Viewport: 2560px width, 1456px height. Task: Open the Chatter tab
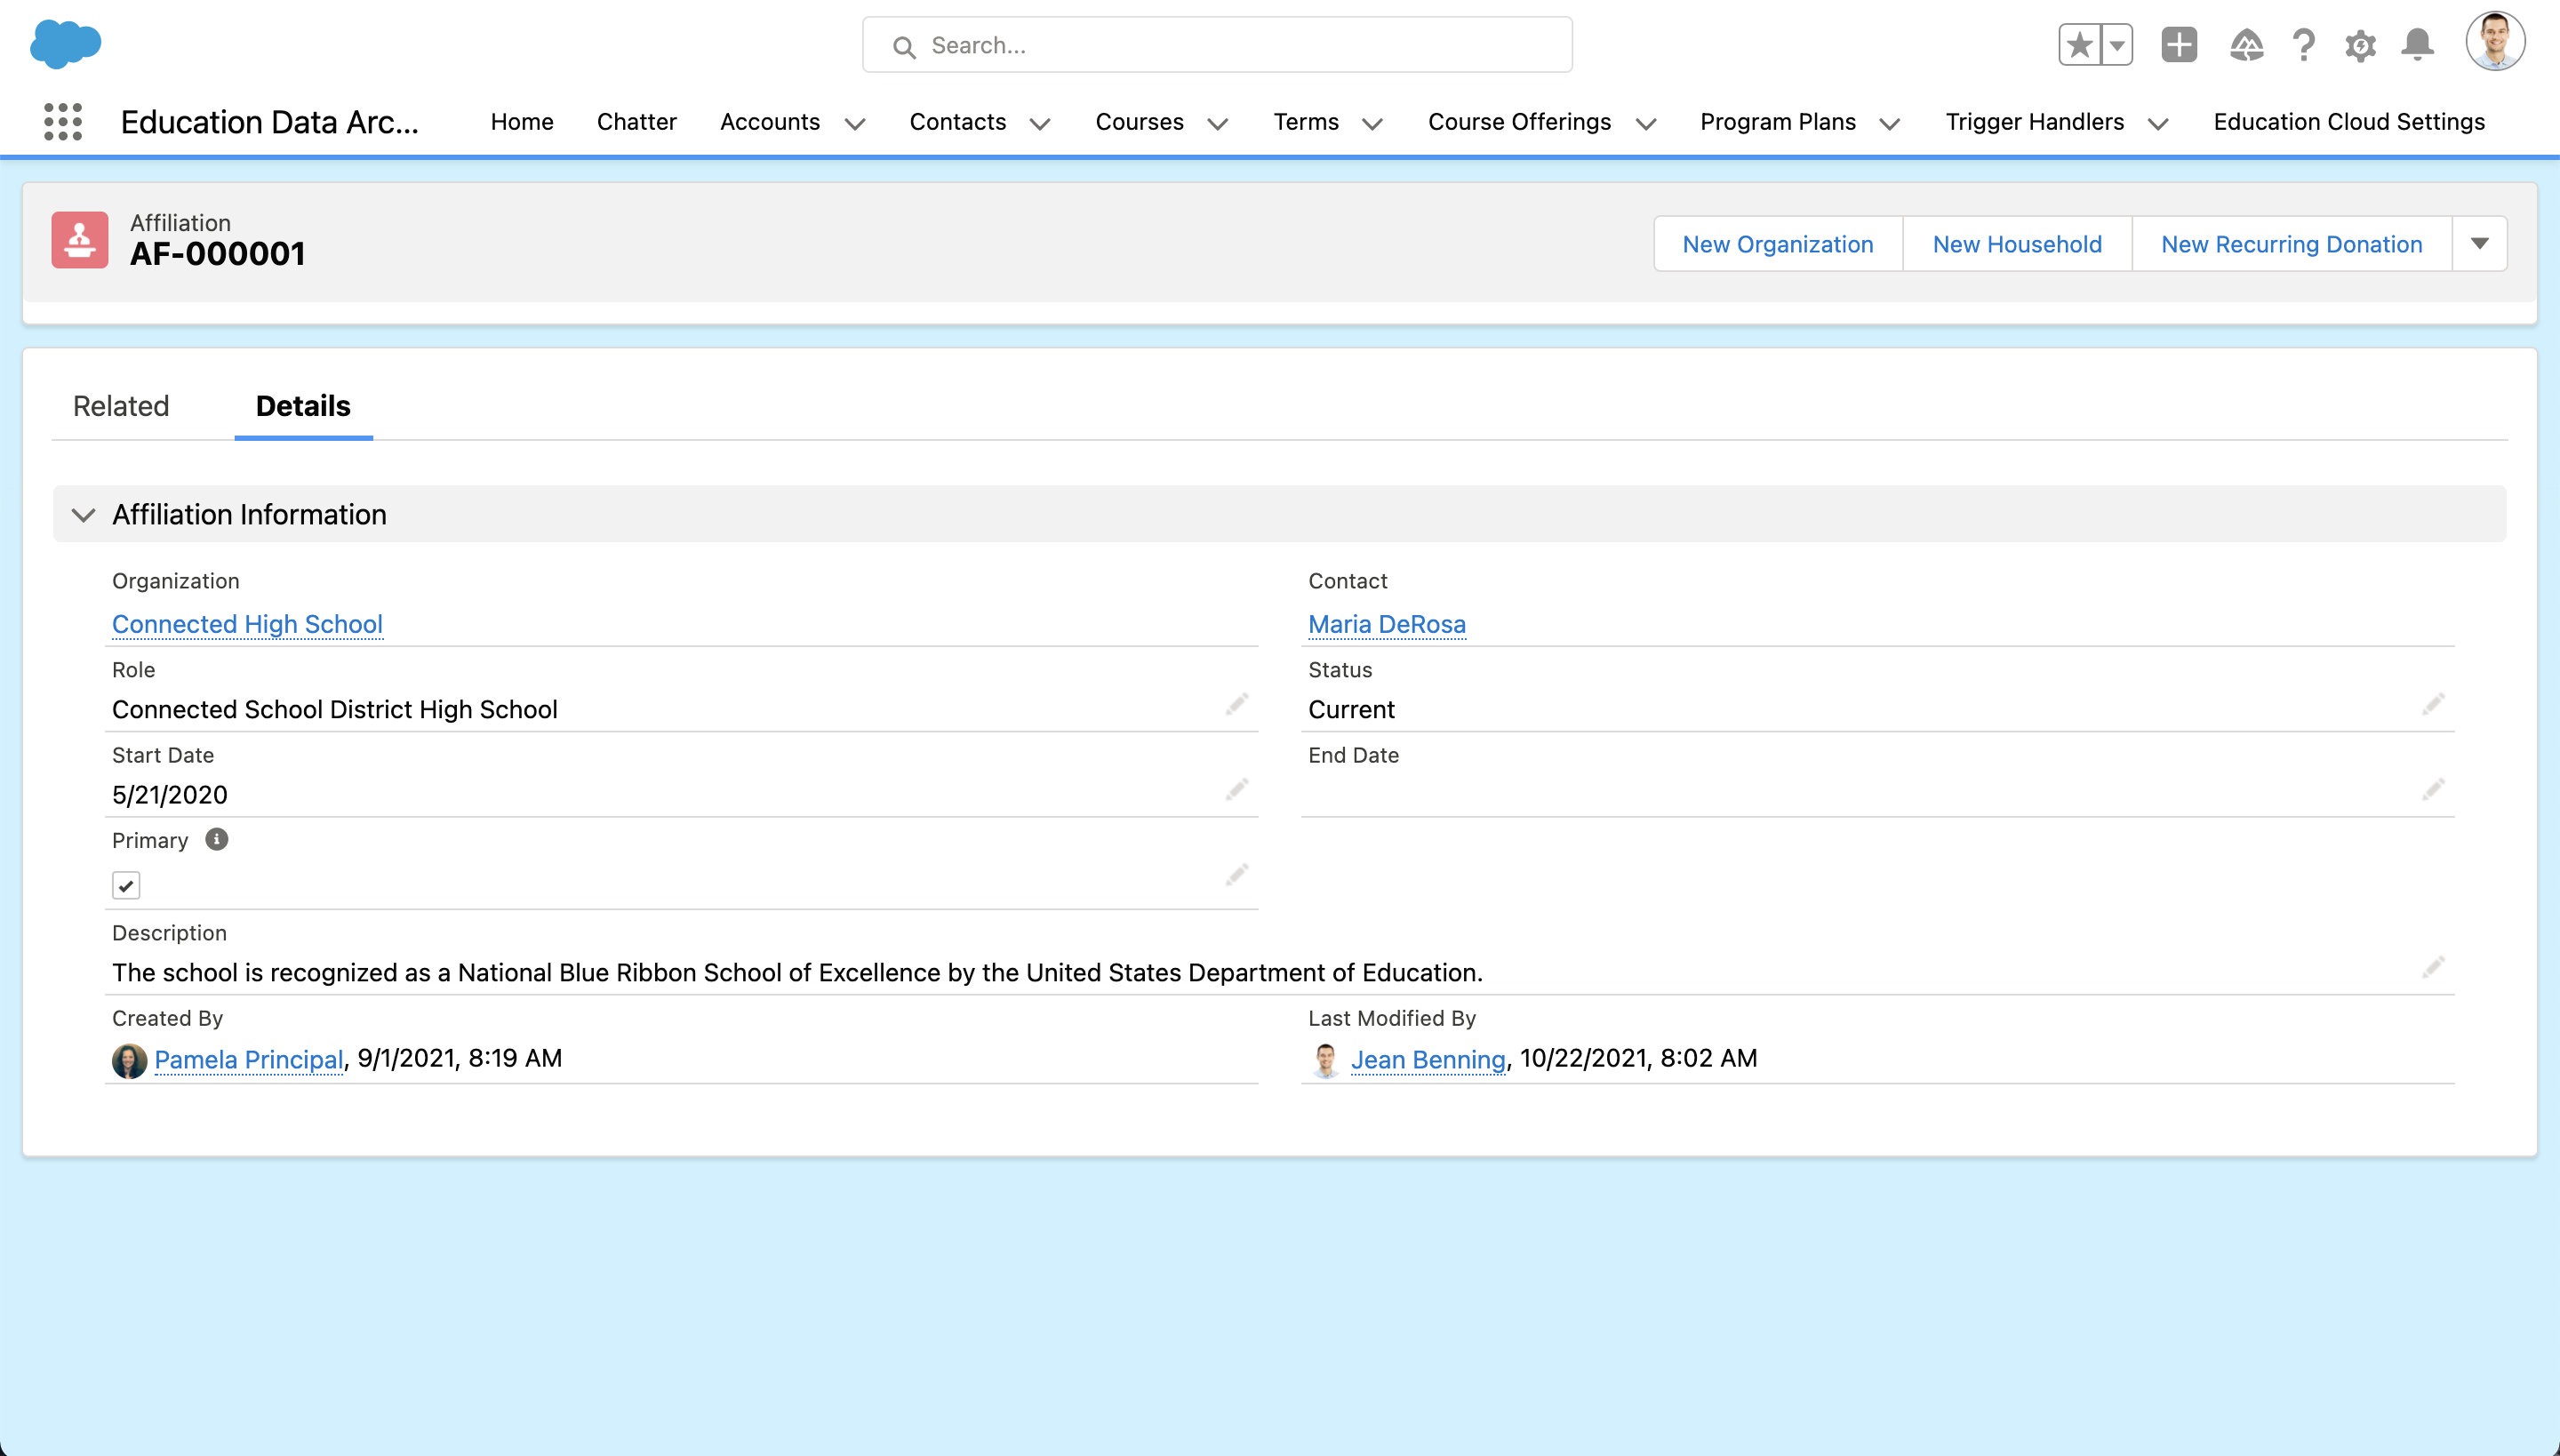637,122
